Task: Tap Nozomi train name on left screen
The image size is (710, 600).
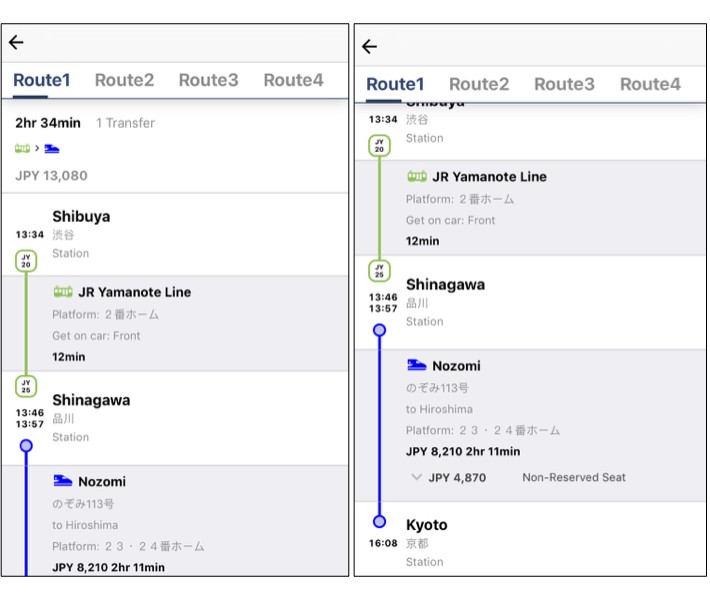Action: click(102, 482)
